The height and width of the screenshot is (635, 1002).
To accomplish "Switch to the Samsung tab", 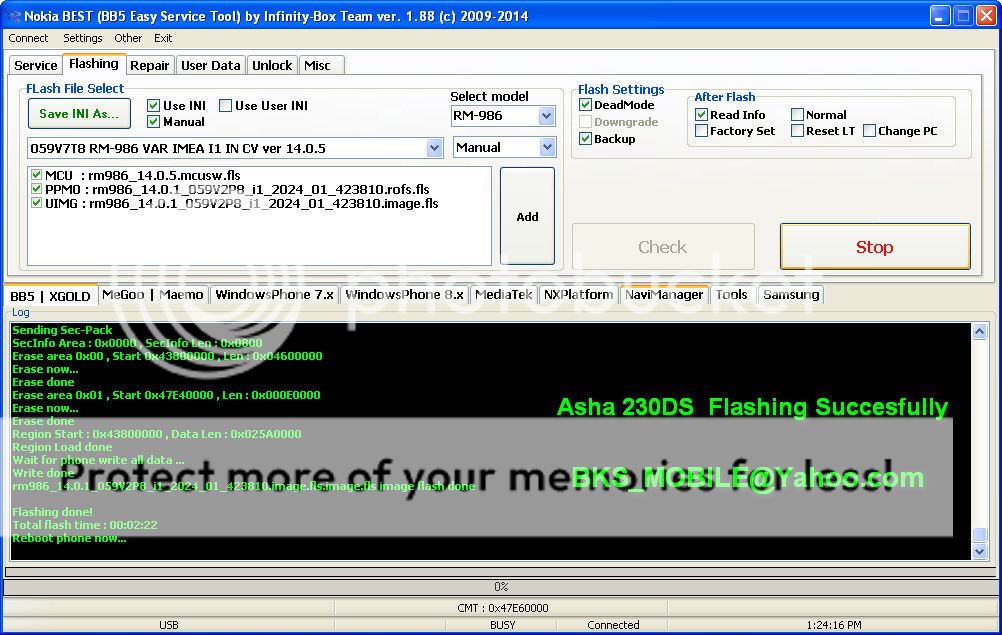I will [790, 295].
